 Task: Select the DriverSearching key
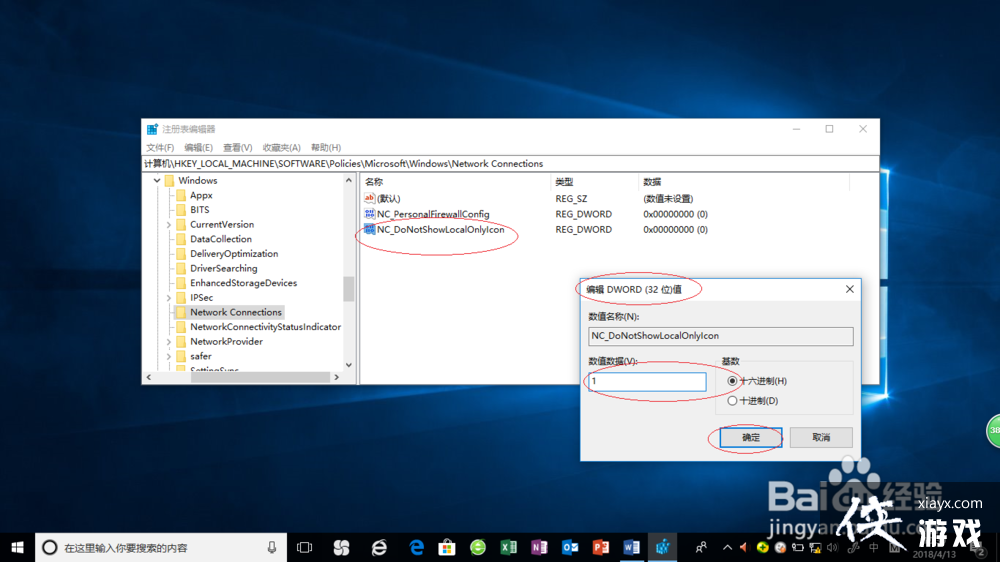223,269
